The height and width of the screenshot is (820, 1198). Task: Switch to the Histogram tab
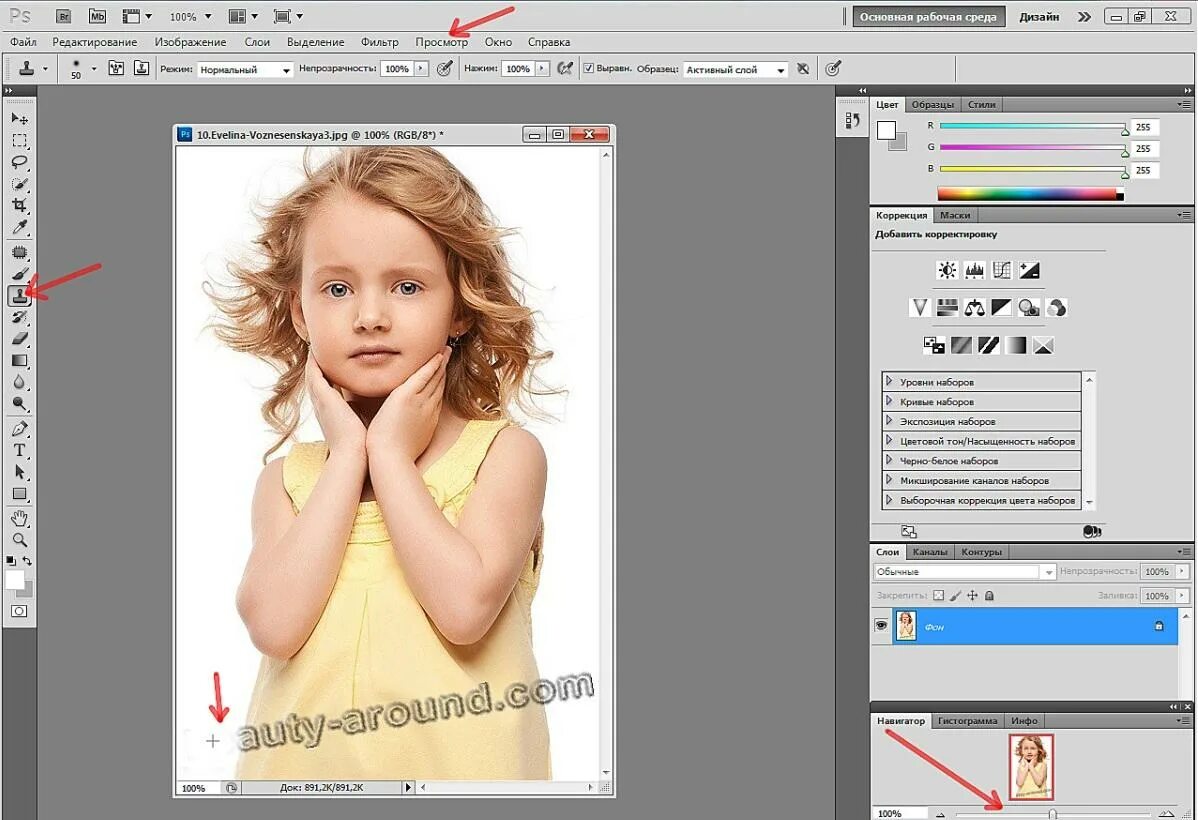click(x=967, y=721)
